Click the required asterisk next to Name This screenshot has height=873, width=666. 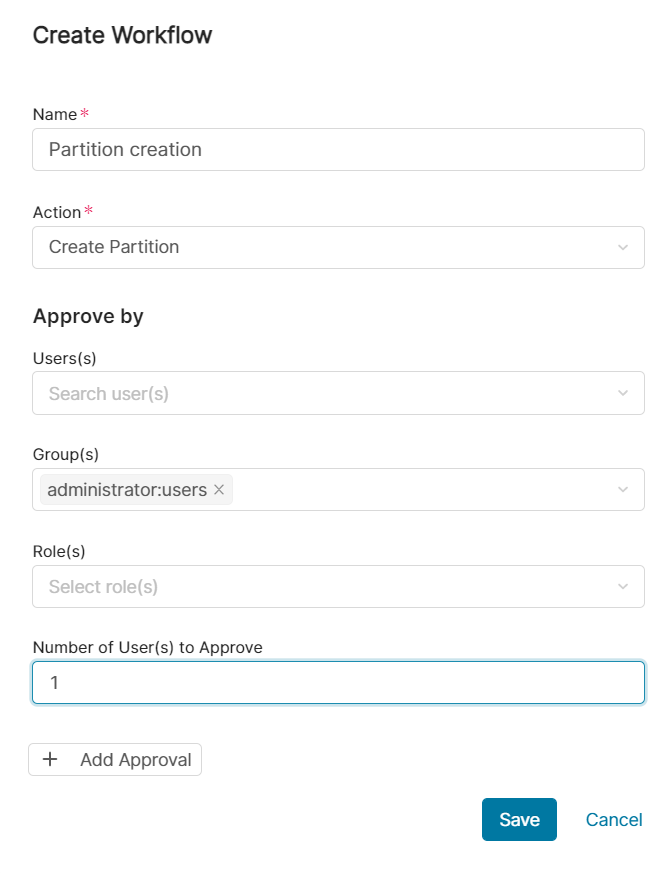click(84, 113)
